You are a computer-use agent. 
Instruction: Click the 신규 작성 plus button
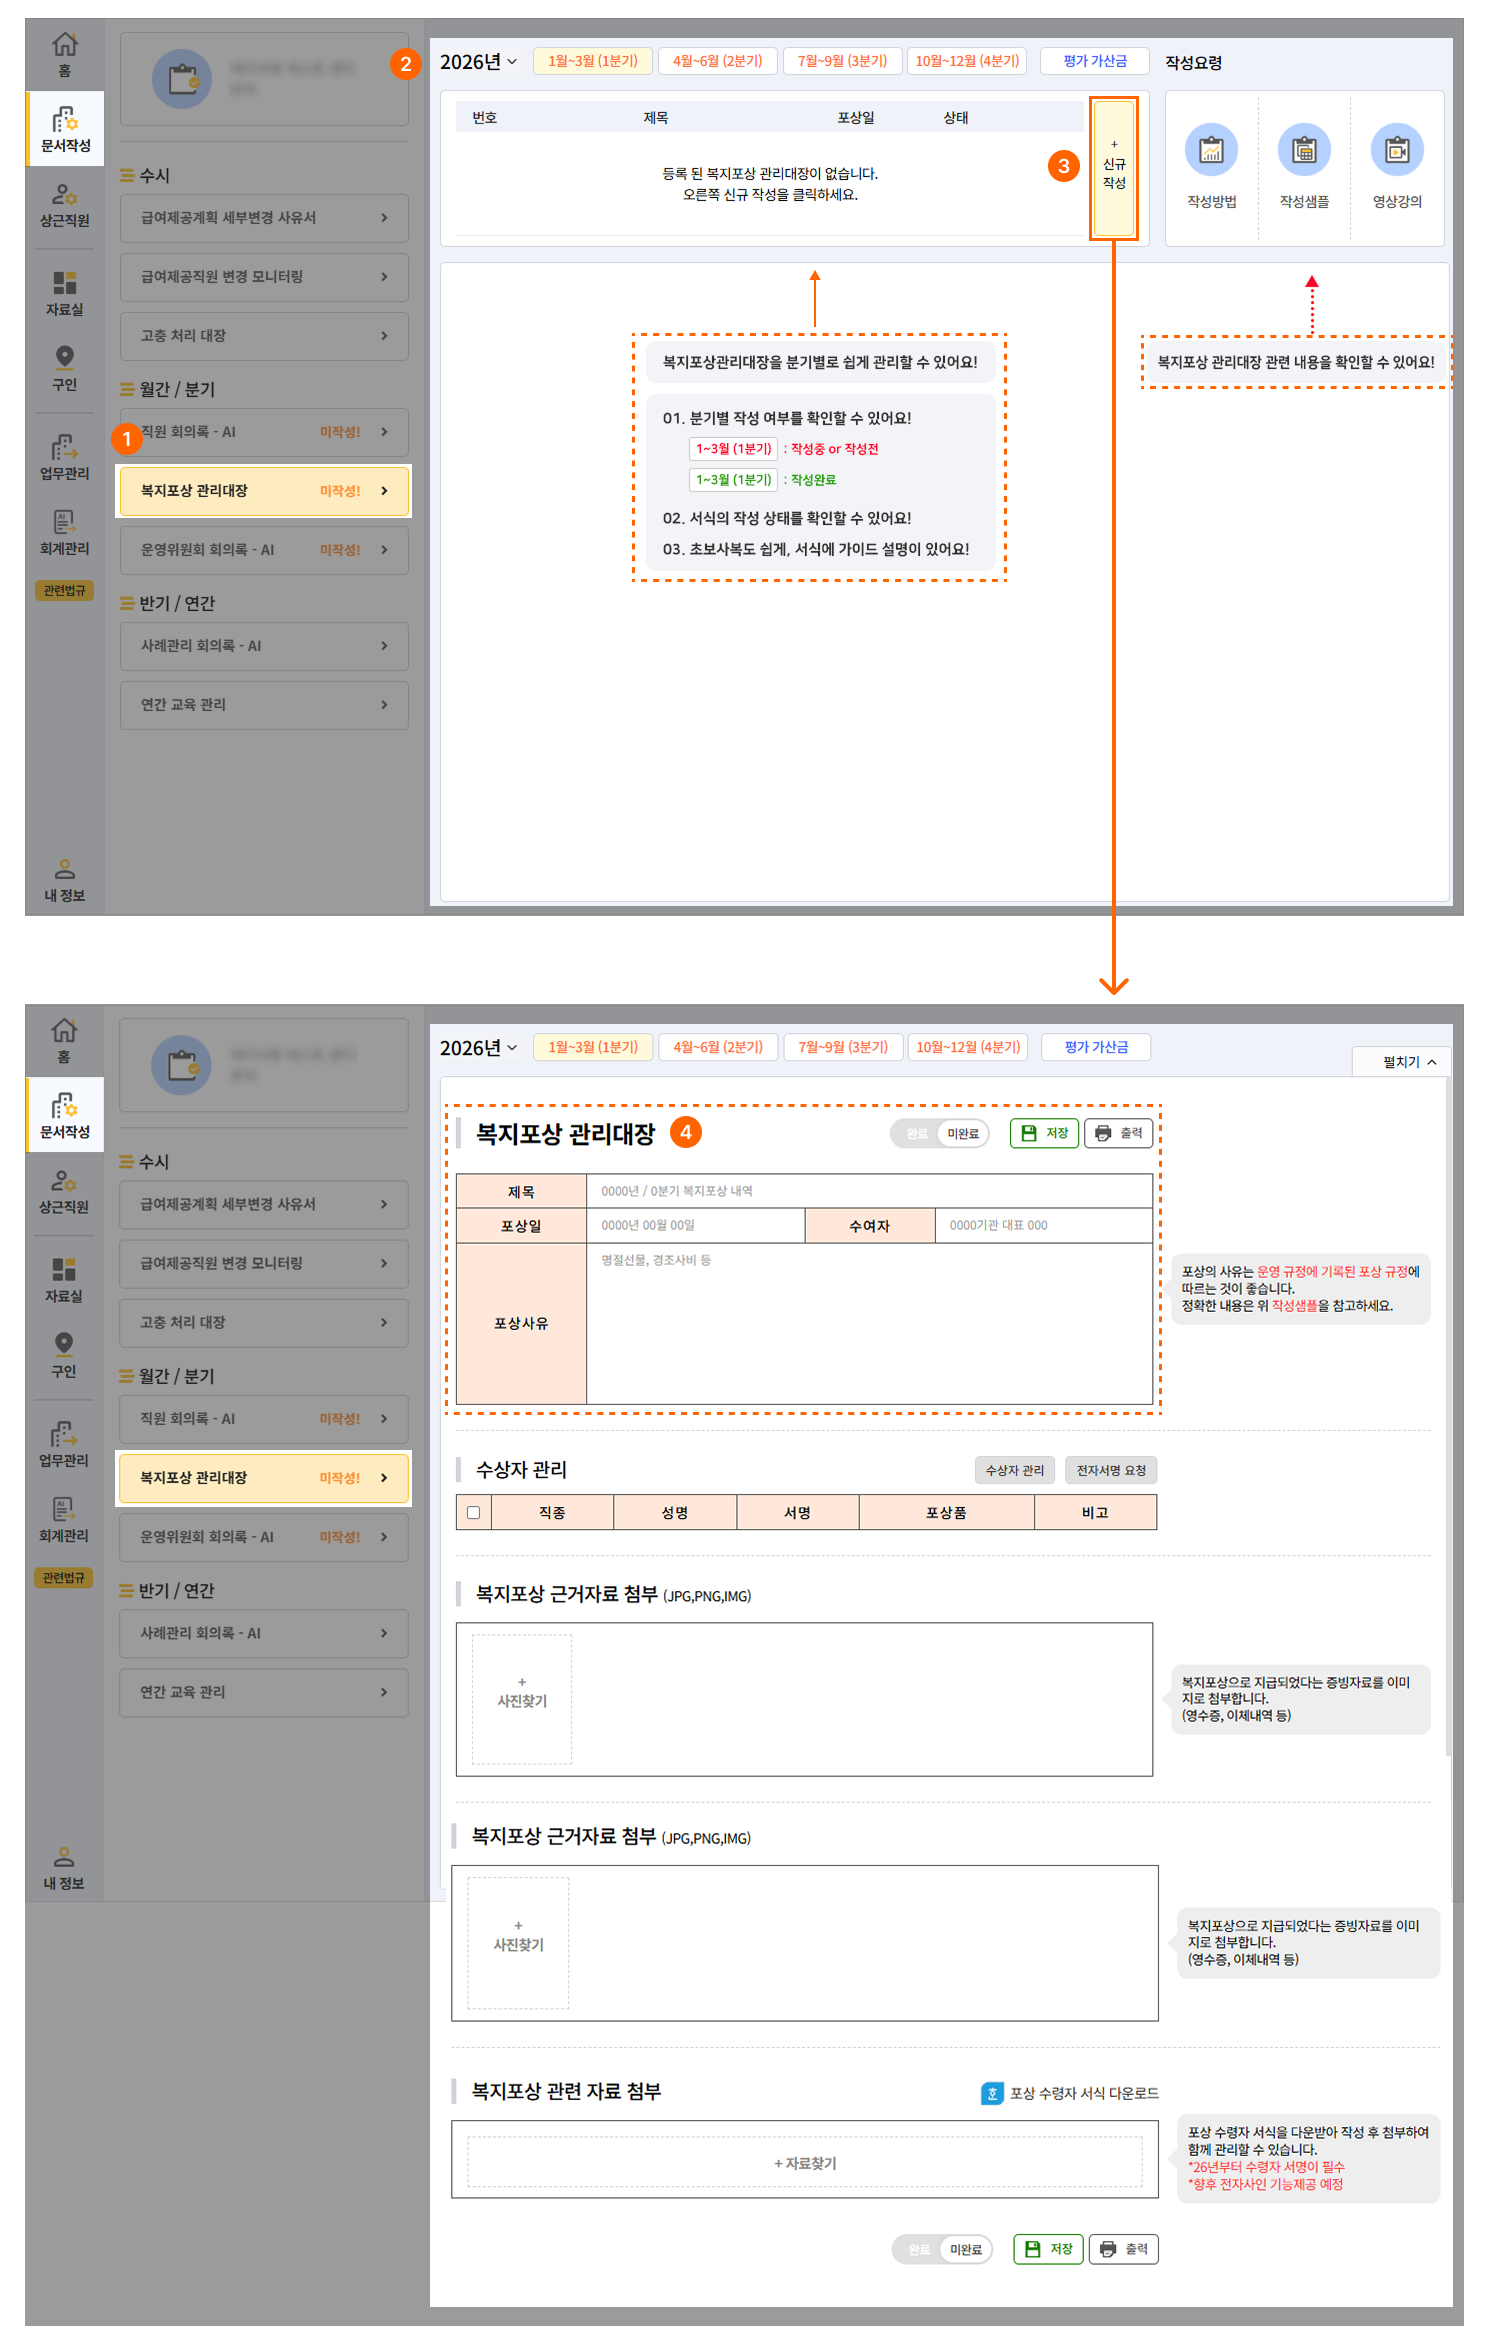(1113, 167)
